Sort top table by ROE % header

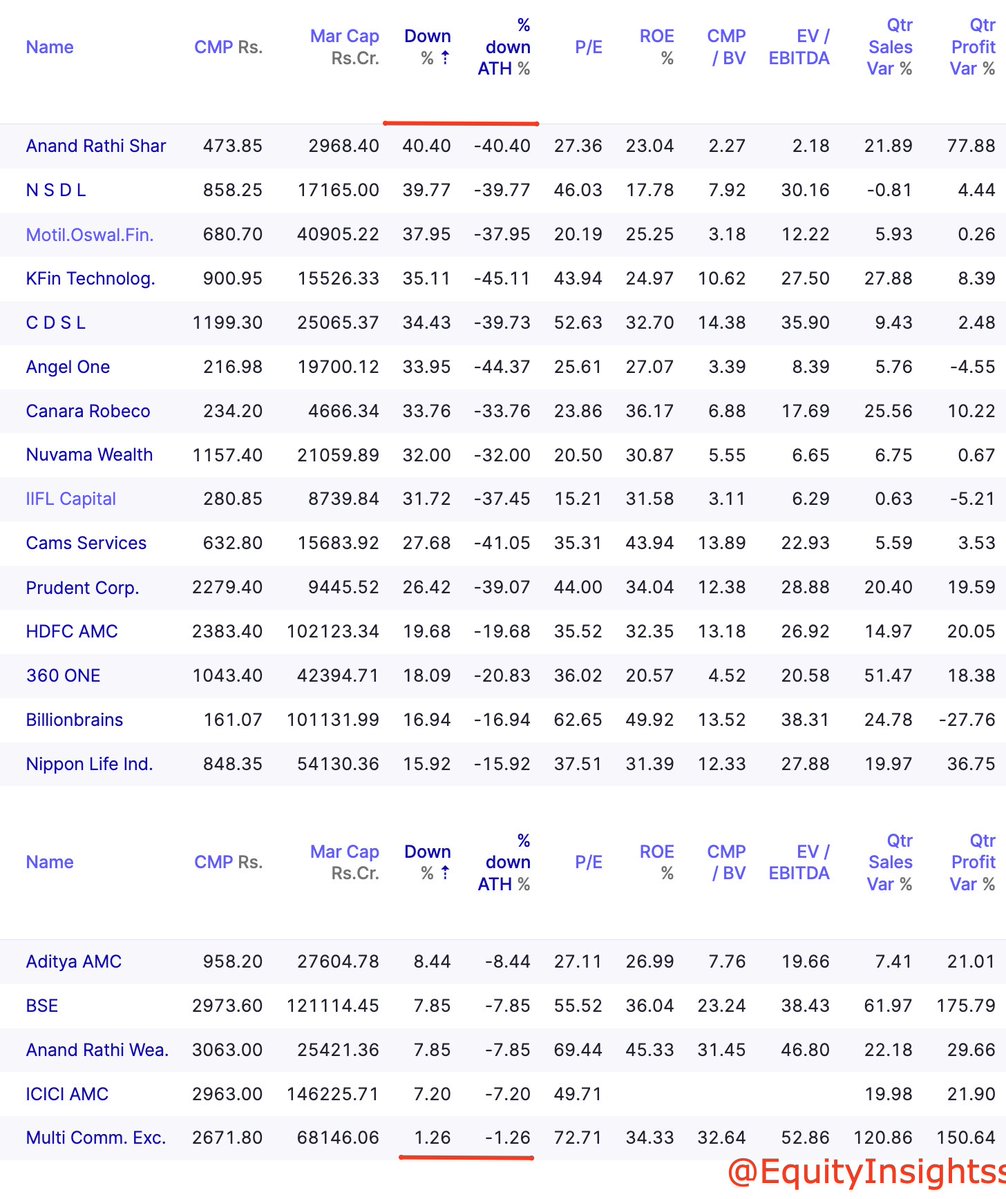pos(657,47)
